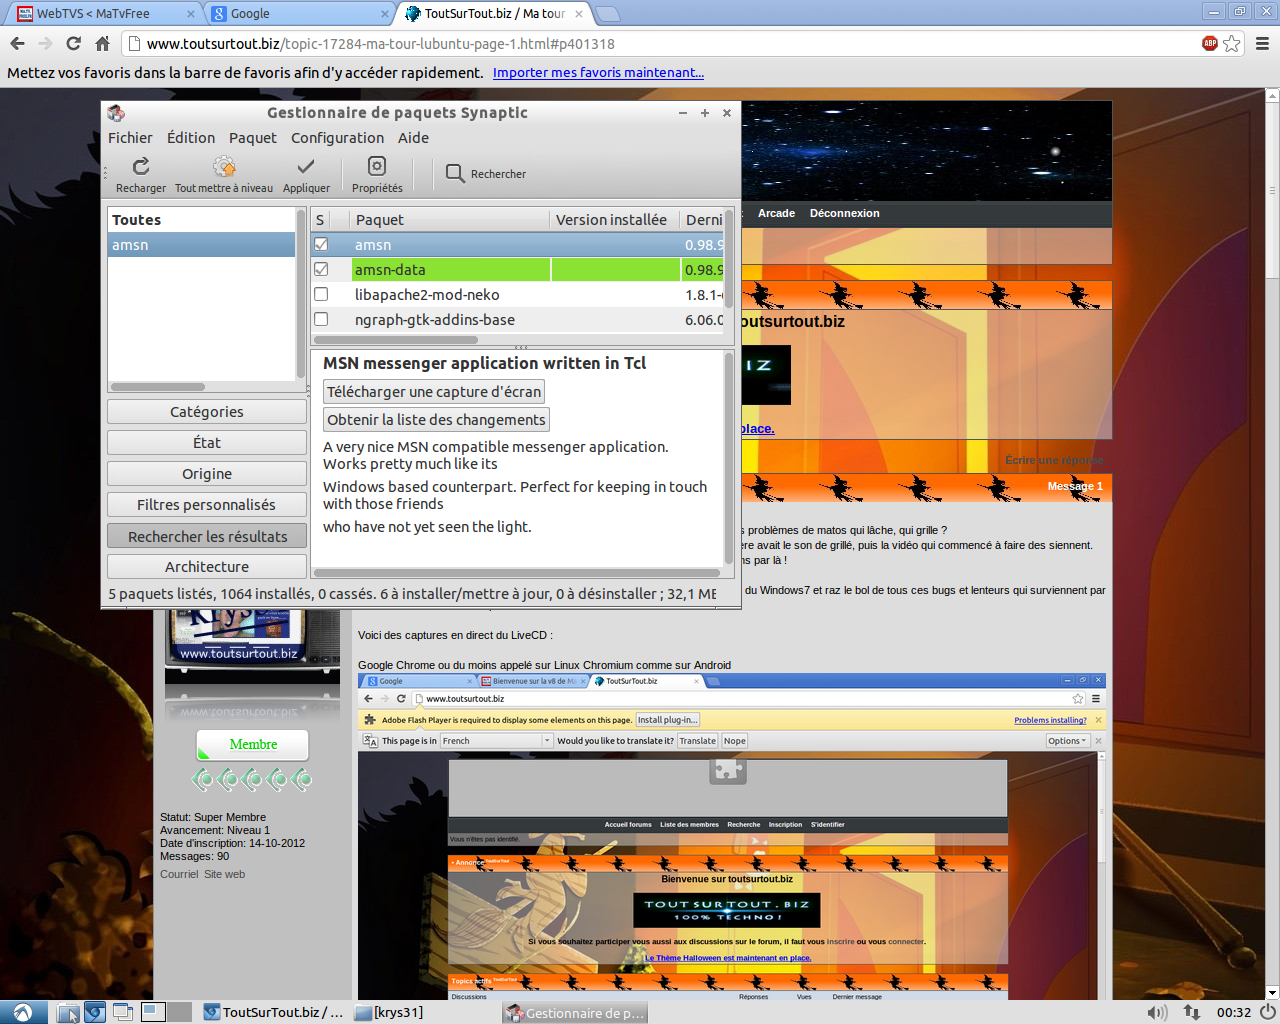The height and width of the screenshot is (1024, 1280).
Task: Click the Recharger toolbar icon in Synaptic
Action: [141, 166]
